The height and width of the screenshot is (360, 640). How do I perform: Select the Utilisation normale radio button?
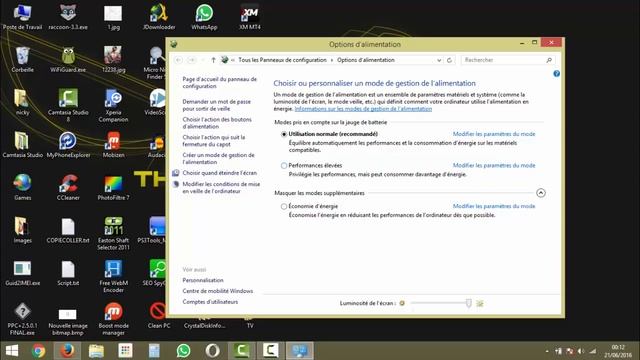[284, 134]
